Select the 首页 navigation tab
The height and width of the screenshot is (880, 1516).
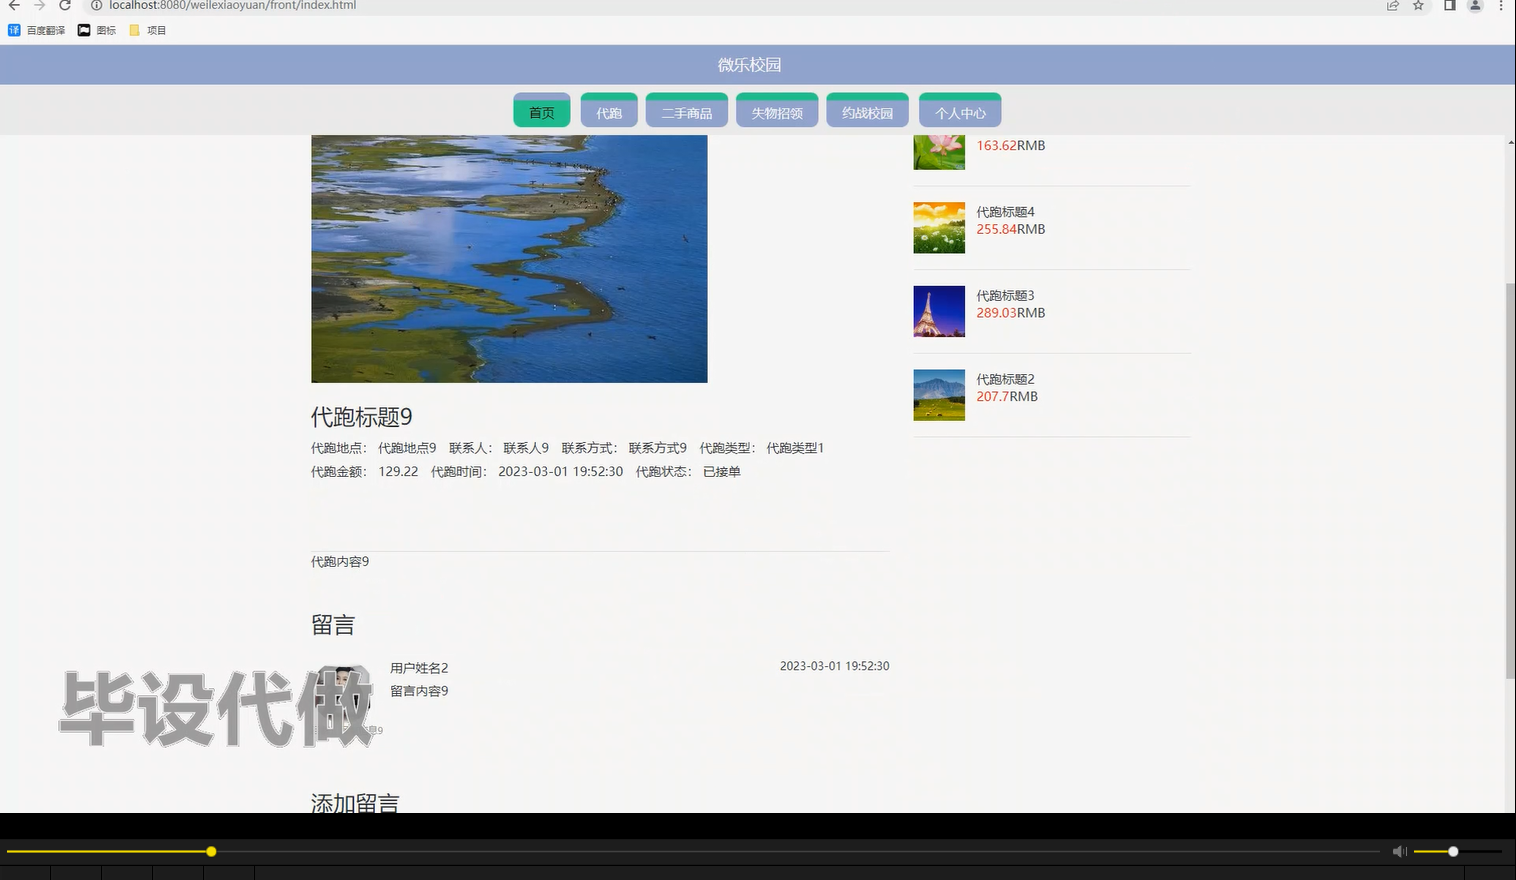(541, 110)
